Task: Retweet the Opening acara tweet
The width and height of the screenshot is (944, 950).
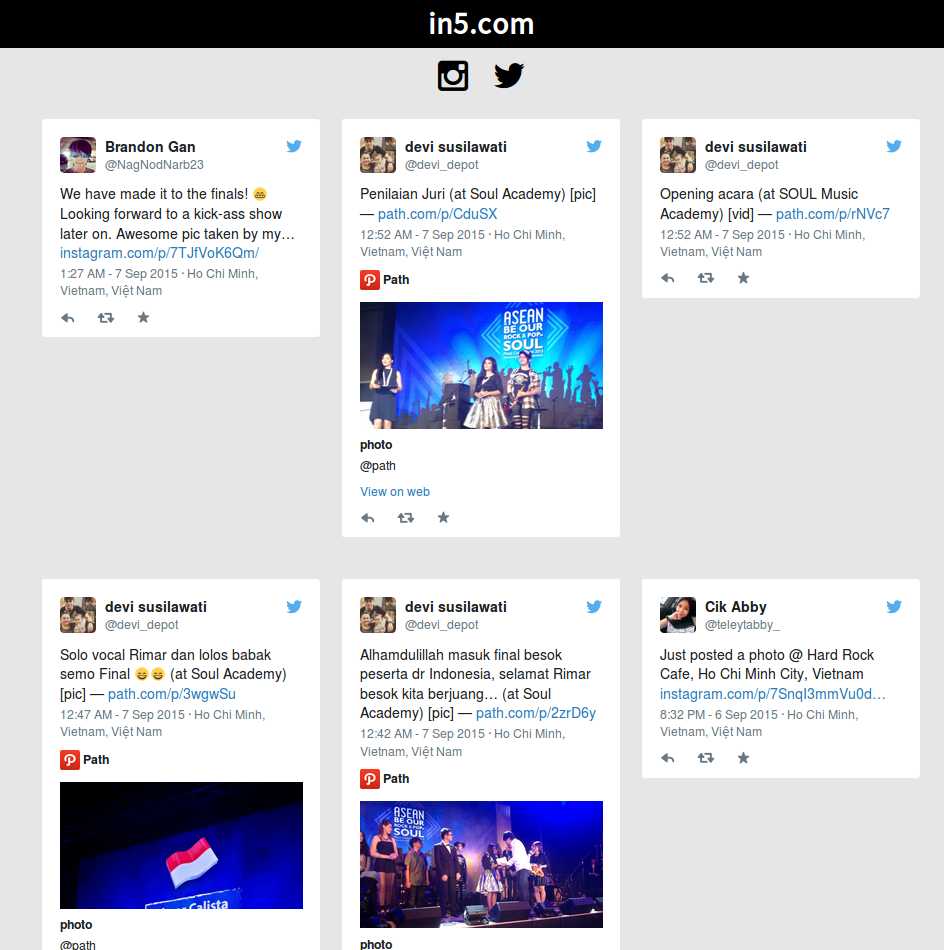Action: click(x=706, y=278)
